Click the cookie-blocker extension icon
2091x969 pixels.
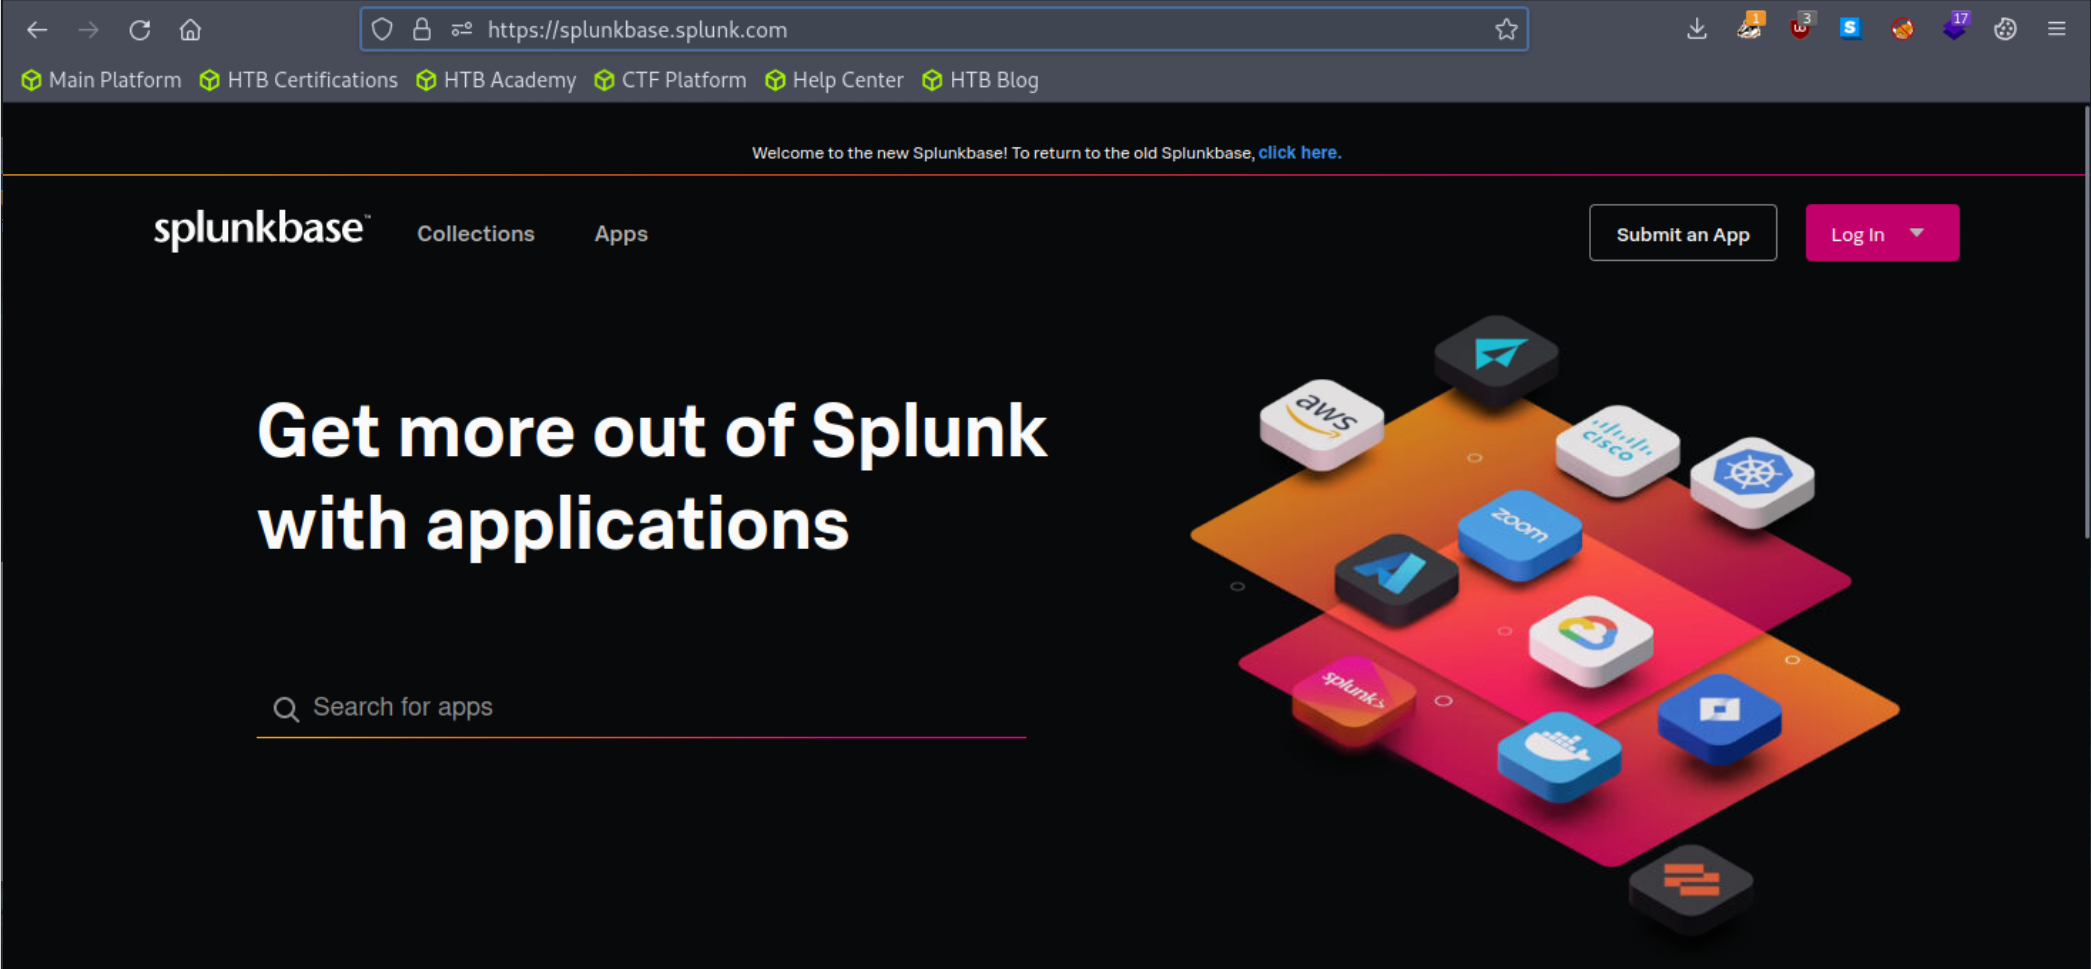[x=1903, y=29]
